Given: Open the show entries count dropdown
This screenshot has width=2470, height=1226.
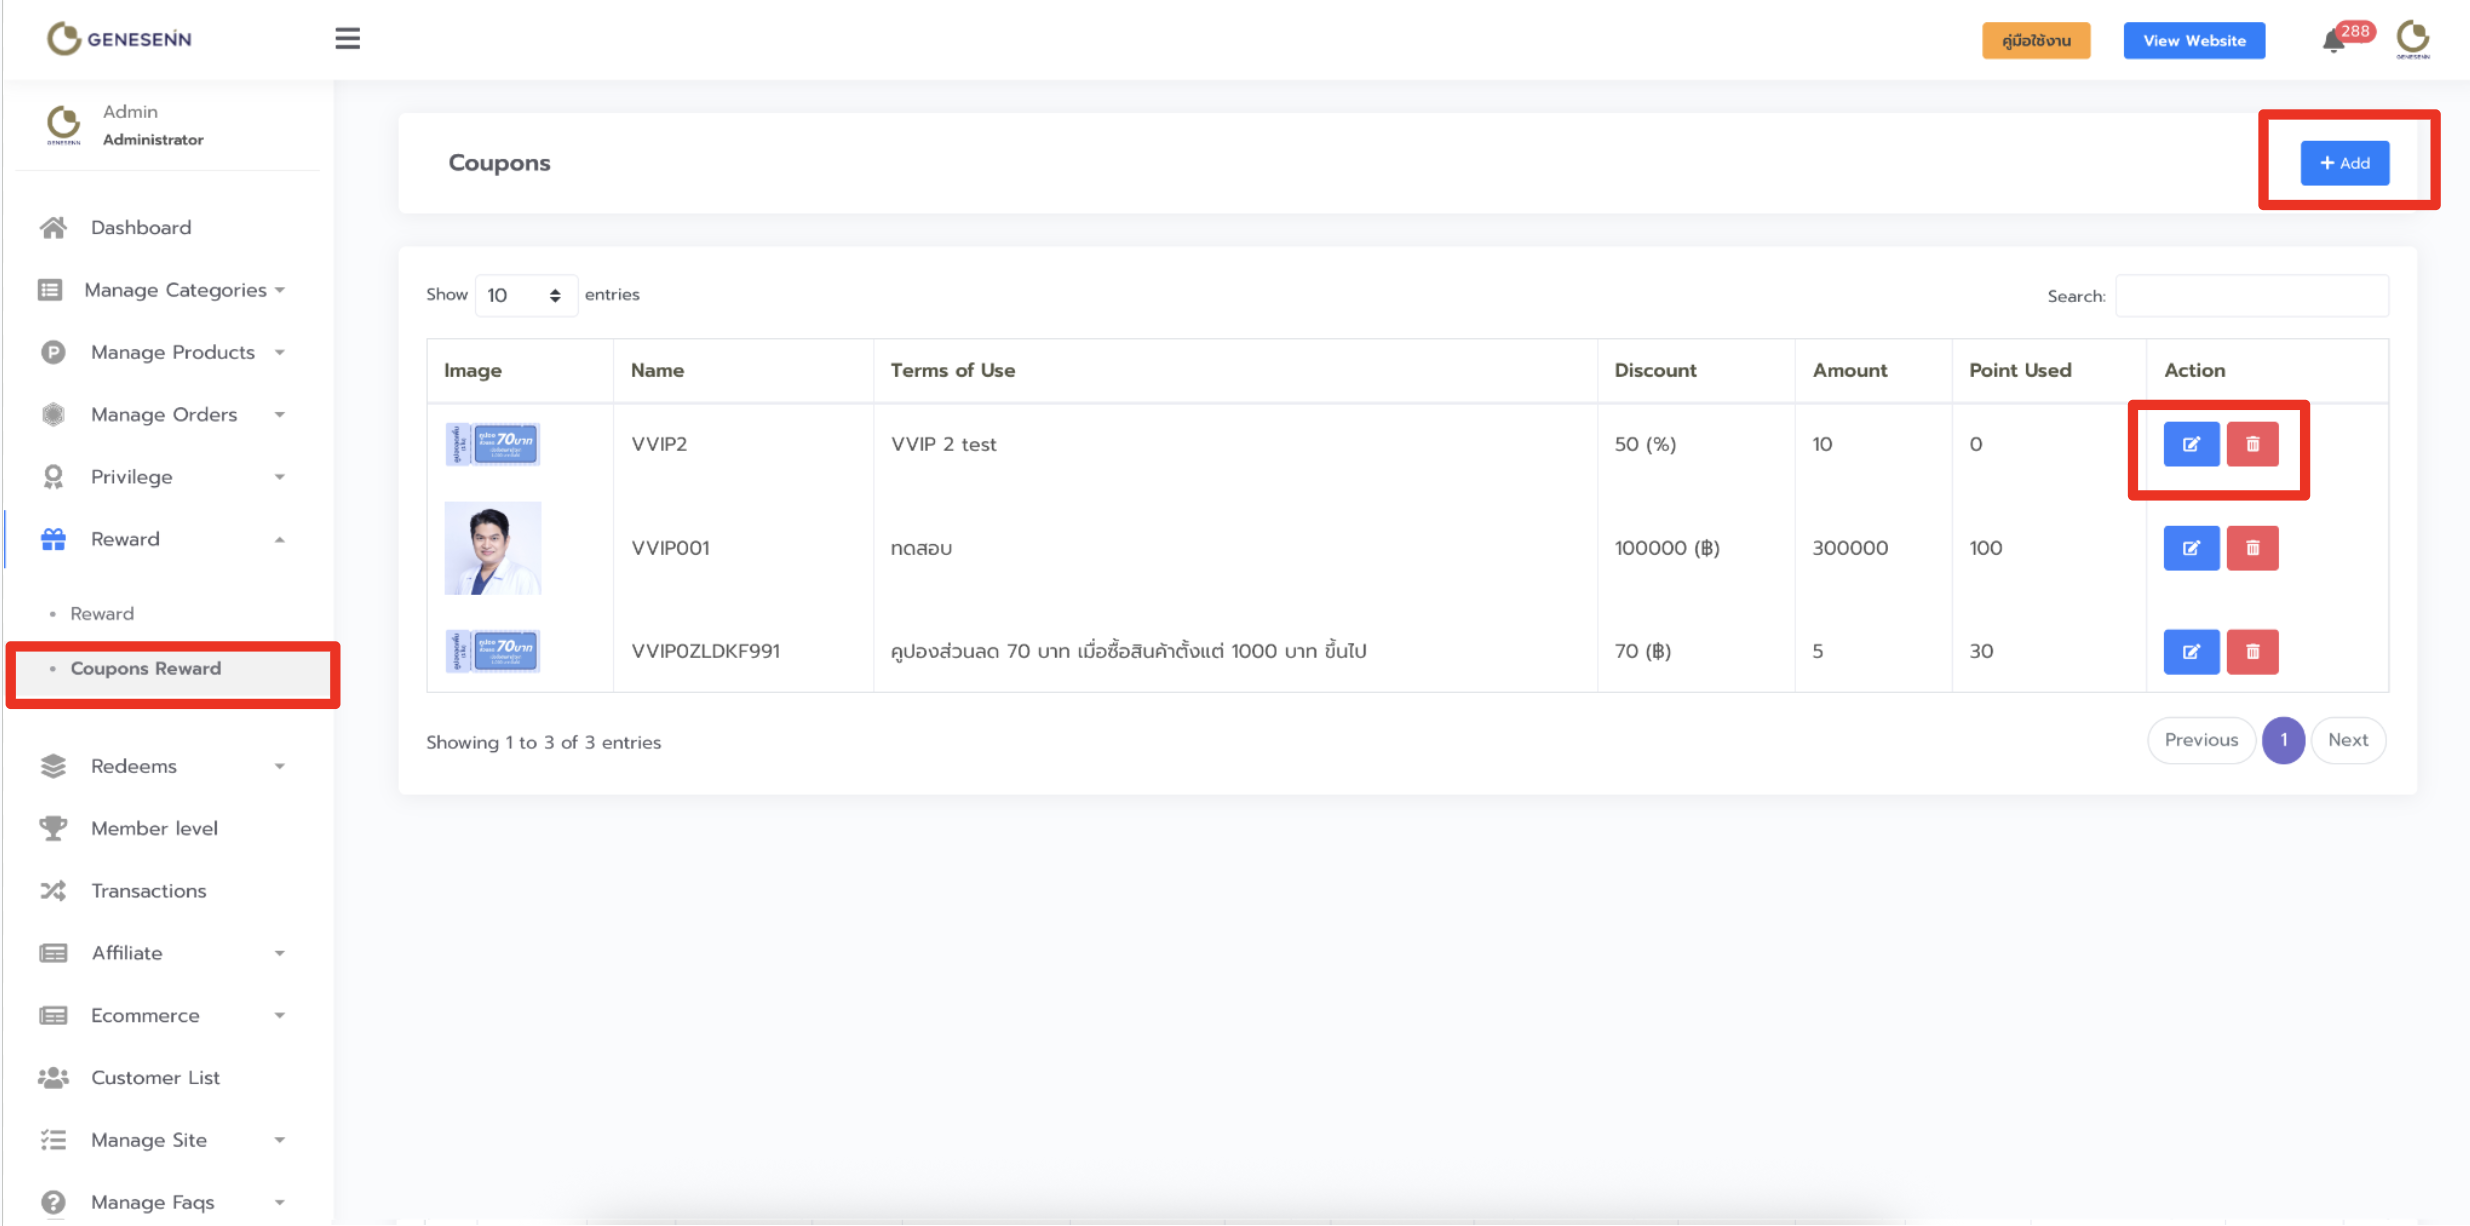Looking at the screenshot, I should [525, 295].
